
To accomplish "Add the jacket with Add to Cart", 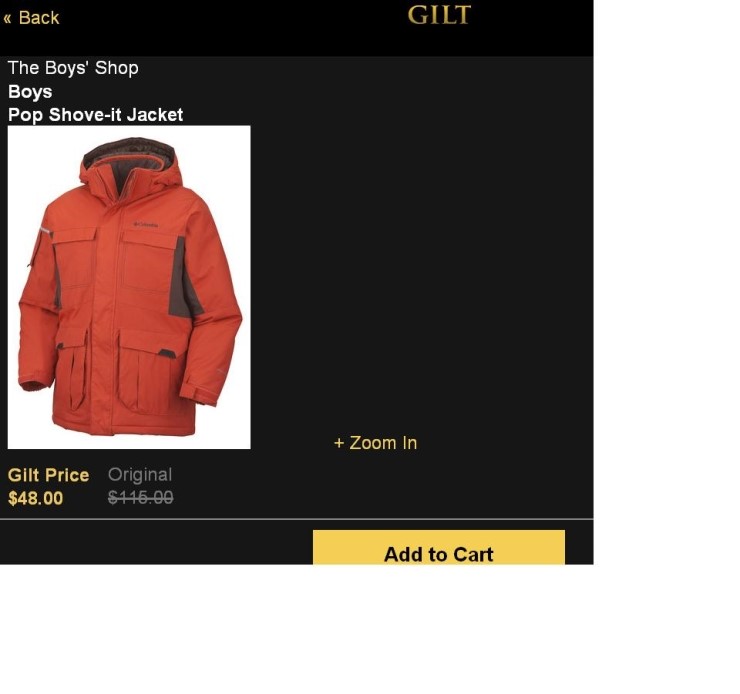I will point(439,547).
